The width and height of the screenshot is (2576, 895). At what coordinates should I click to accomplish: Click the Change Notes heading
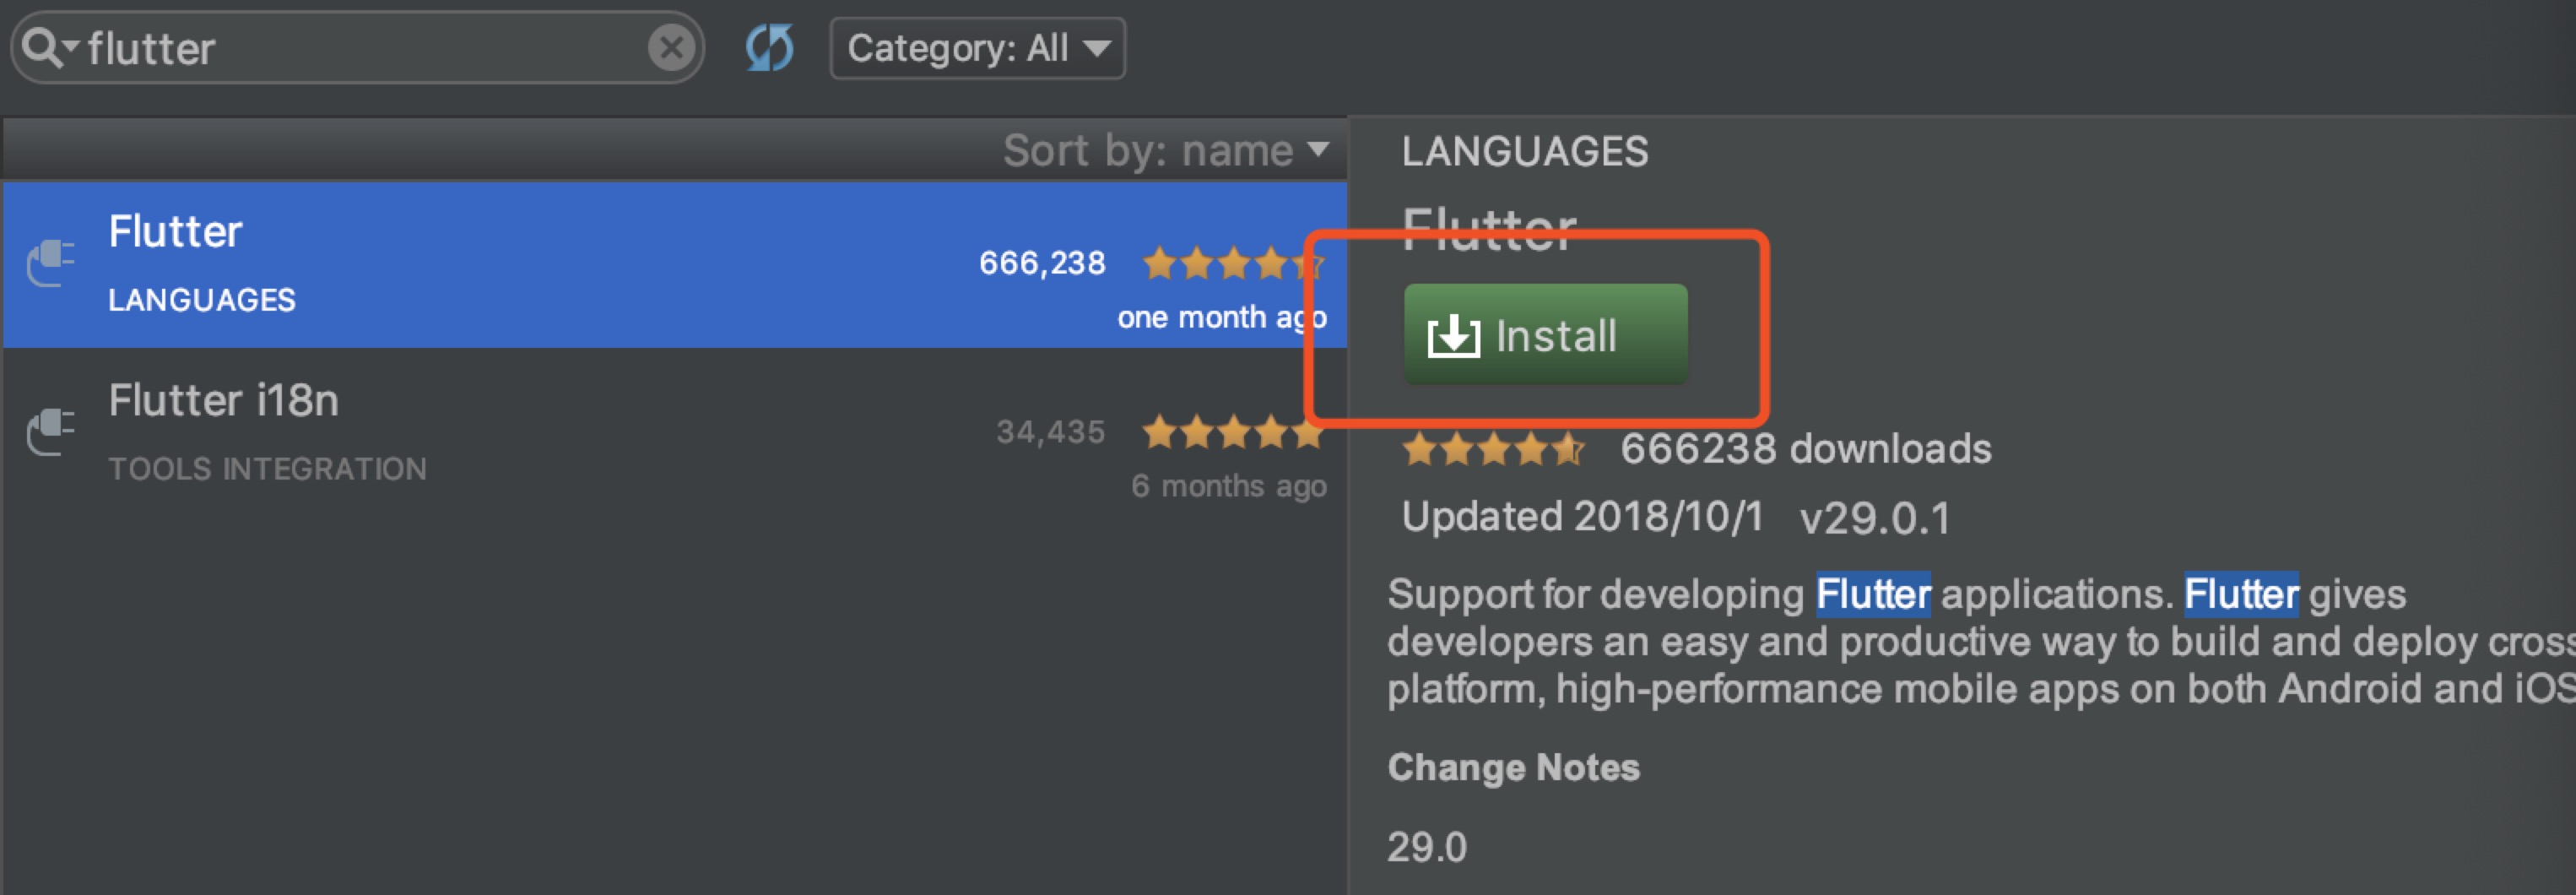coord(1514,767)
